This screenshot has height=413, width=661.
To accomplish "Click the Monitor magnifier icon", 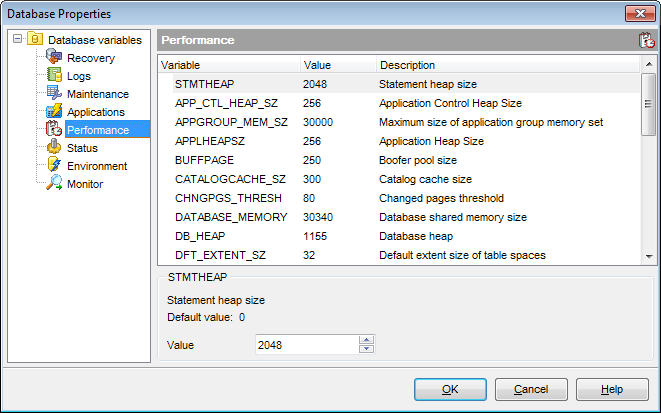I will 55,184.
